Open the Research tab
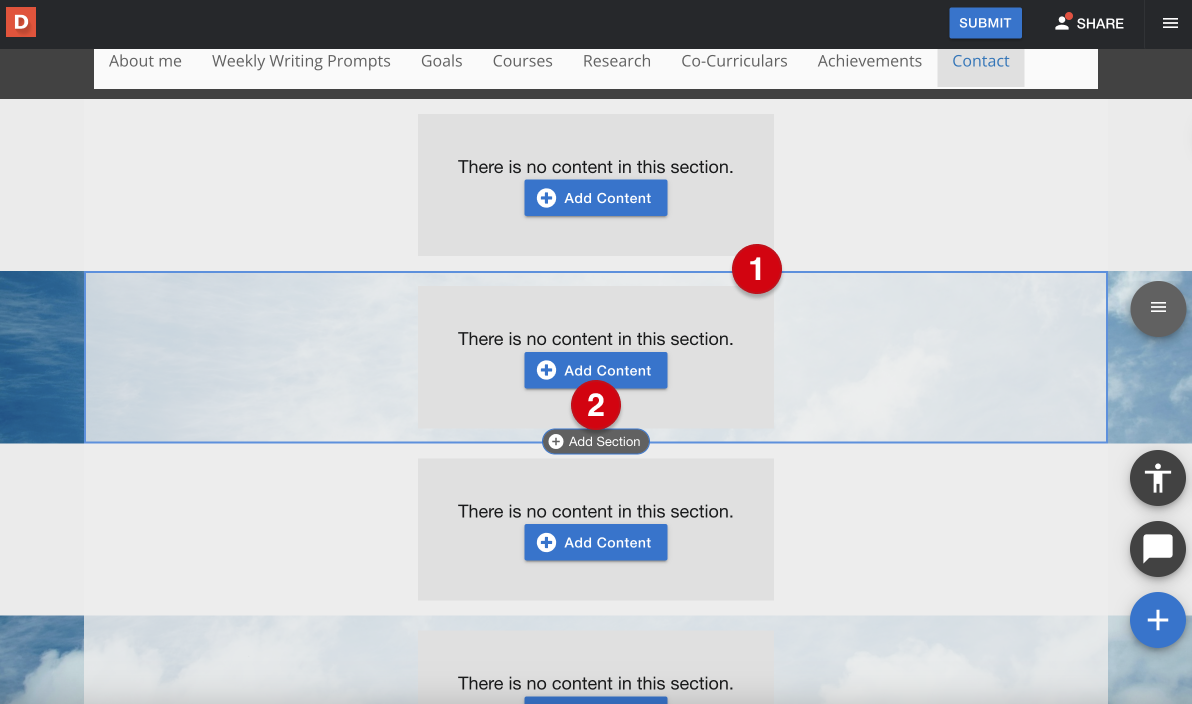This screenshot has width=1192, height=704. (617, 62)
